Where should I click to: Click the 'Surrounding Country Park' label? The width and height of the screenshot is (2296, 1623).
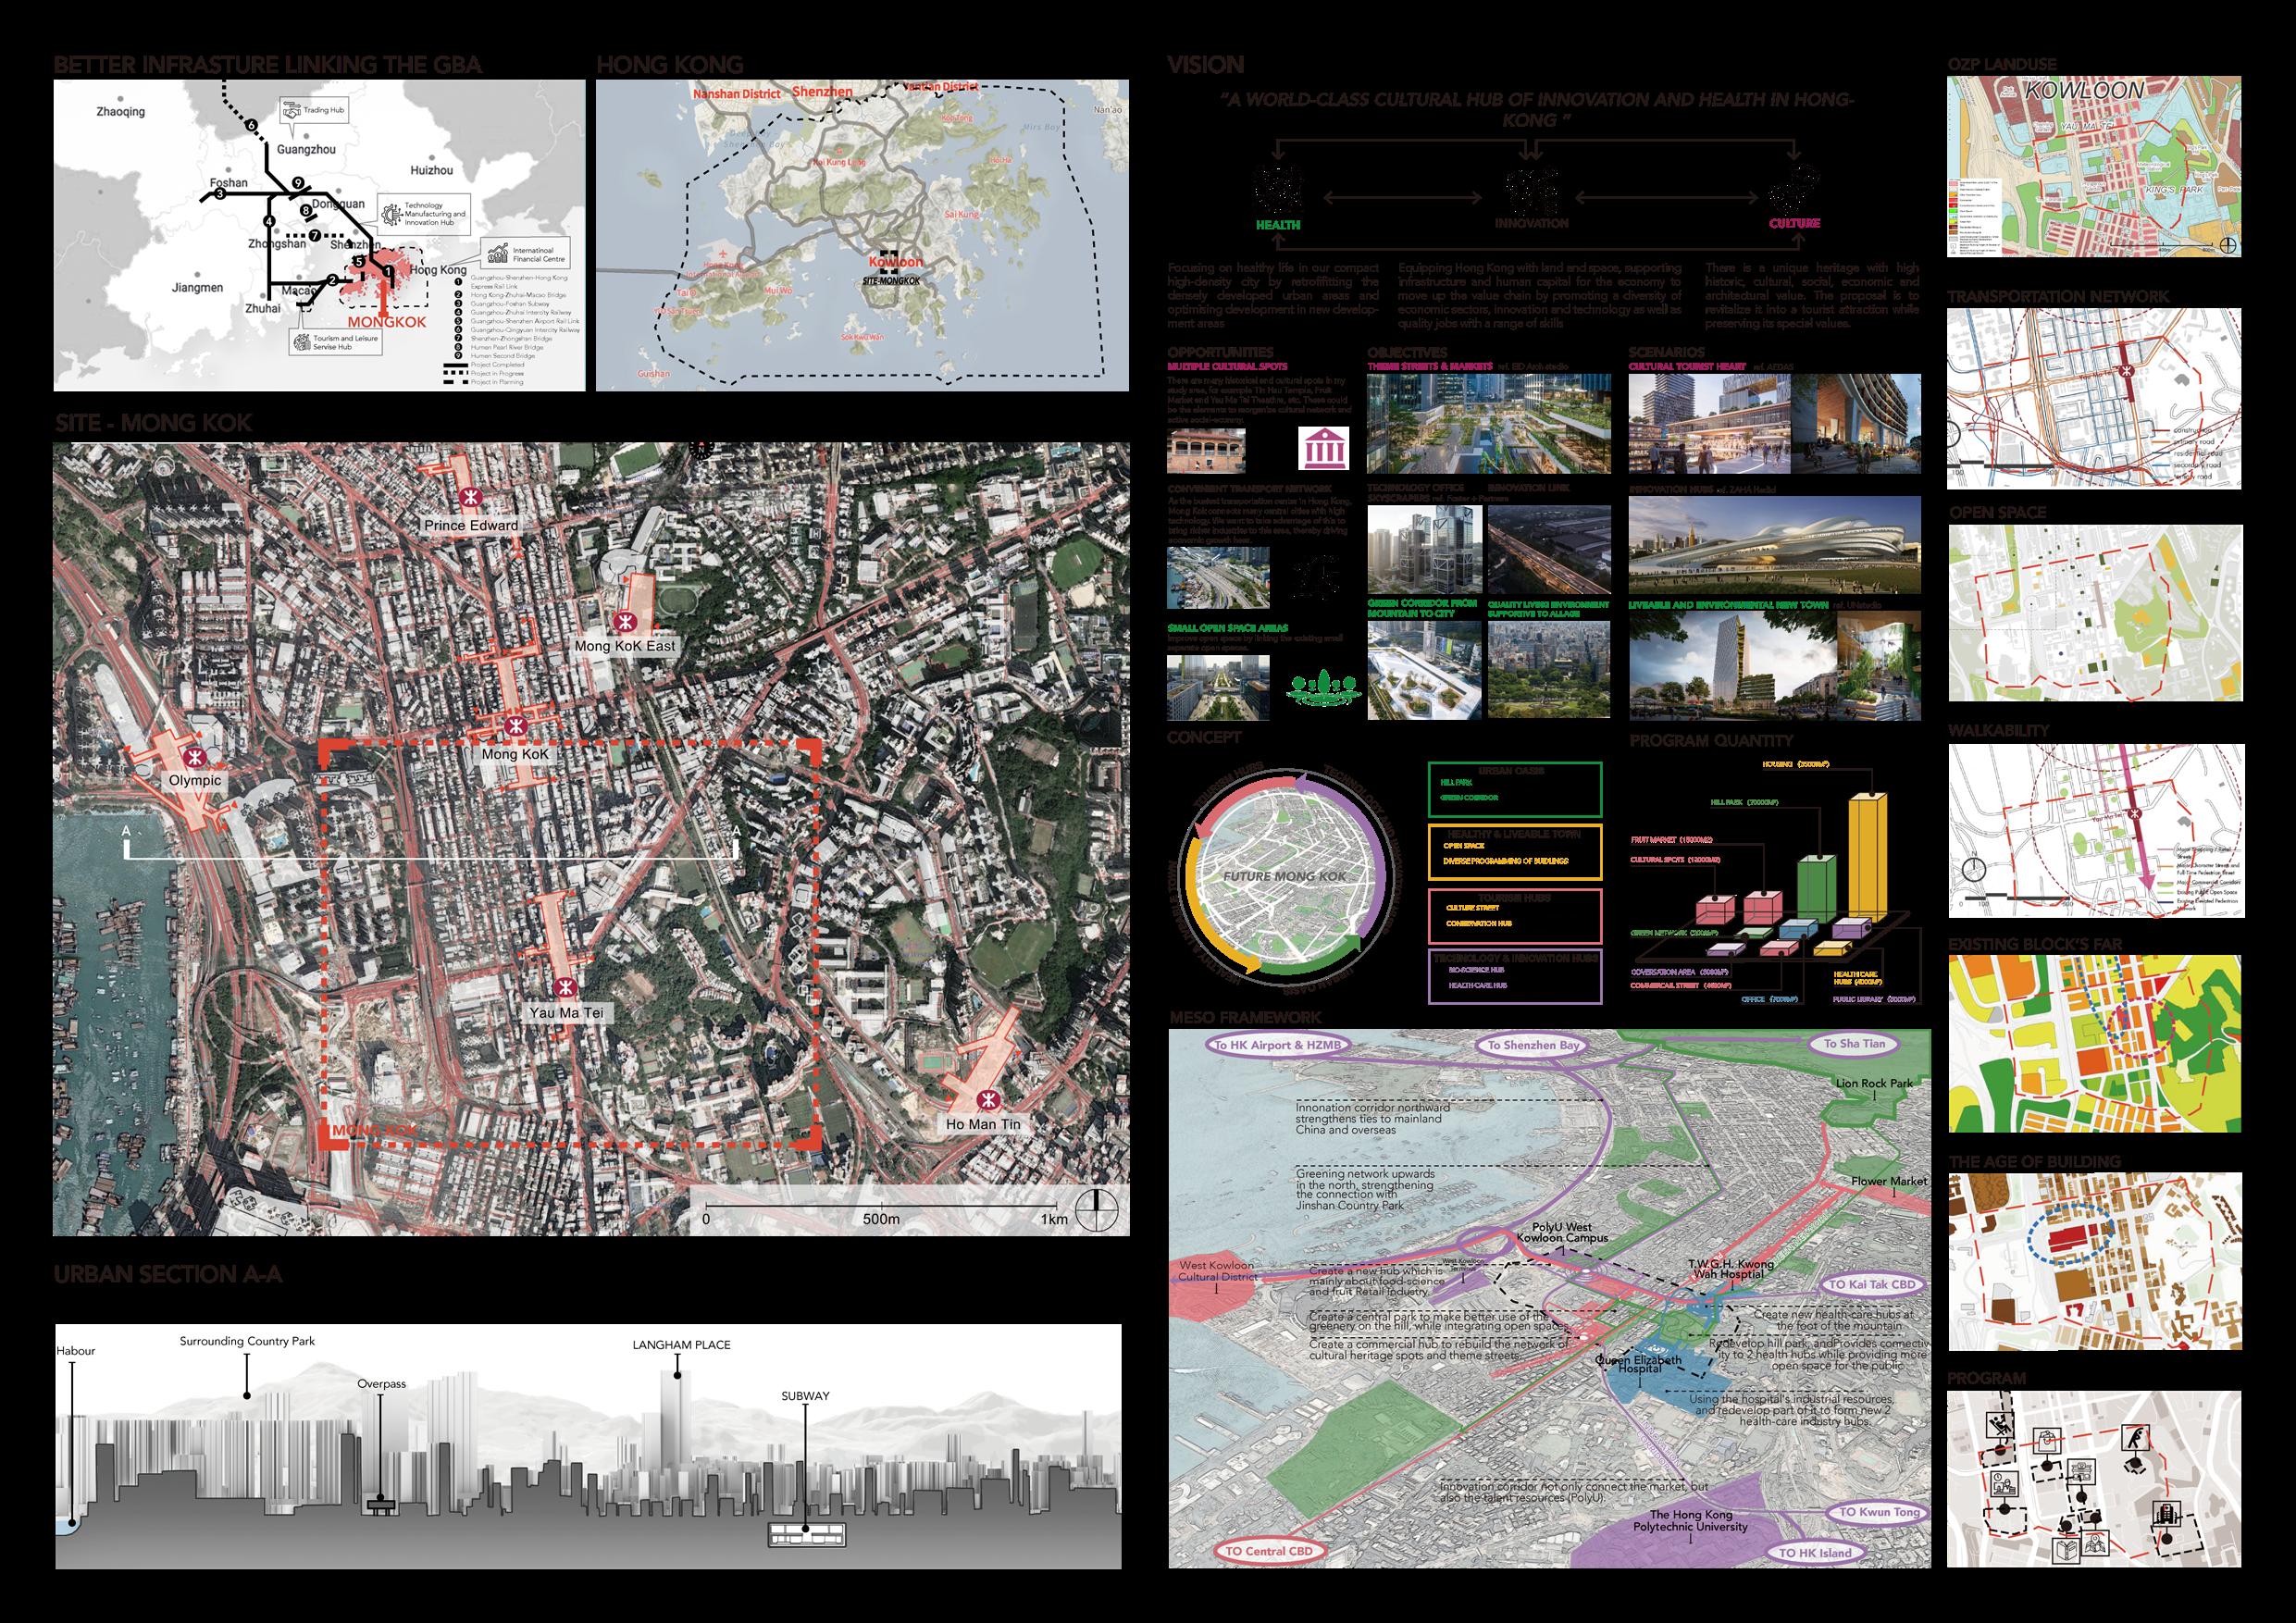coord(247,1341)
